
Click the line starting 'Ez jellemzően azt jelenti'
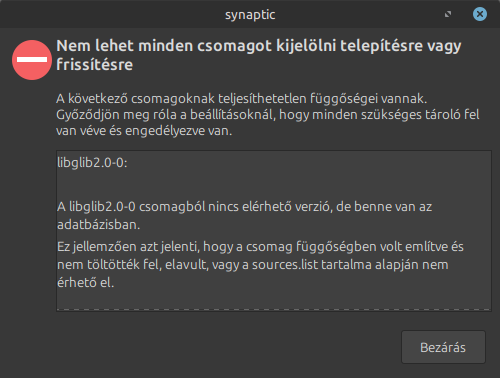[x=260, y=247]
